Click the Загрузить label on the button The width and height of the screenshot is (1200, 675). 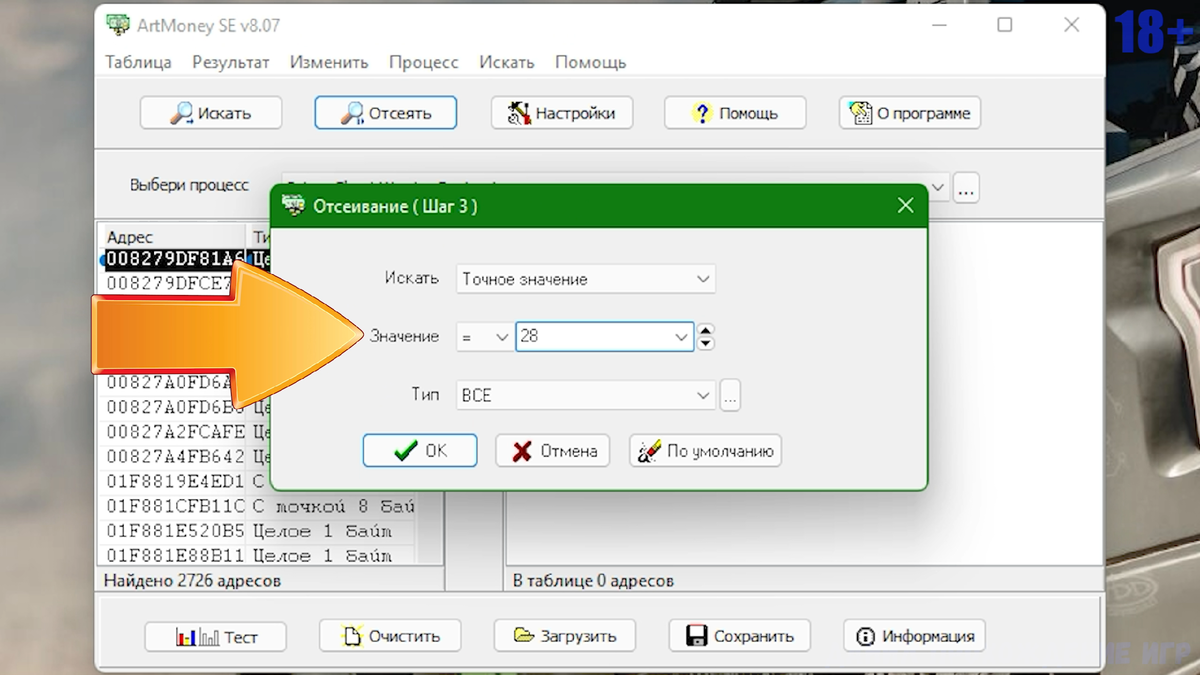point(579,636)
